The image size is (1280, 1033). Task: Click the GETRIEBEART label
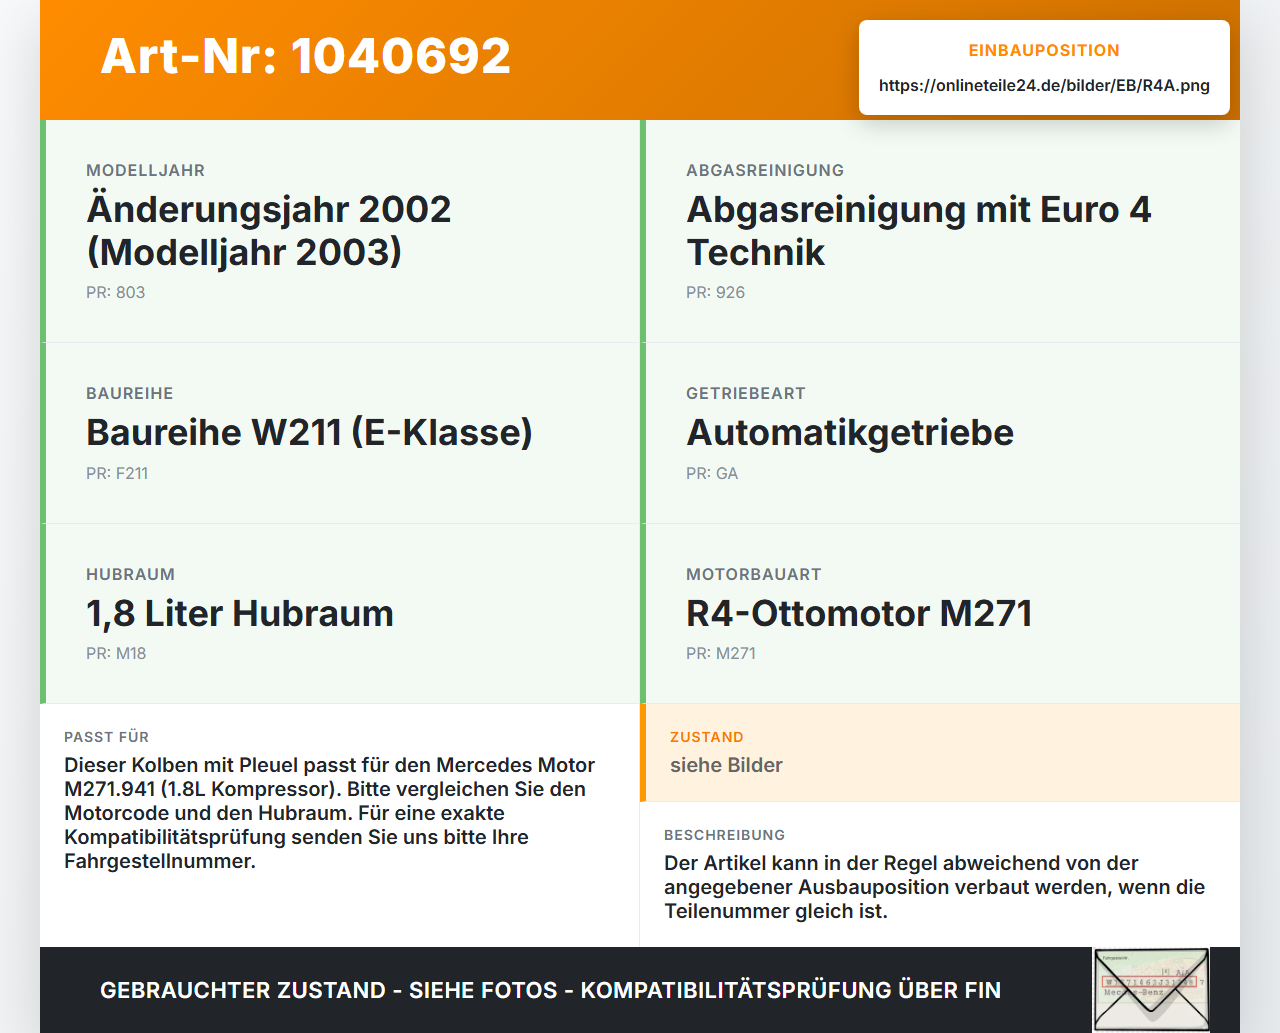click(746, 393)
